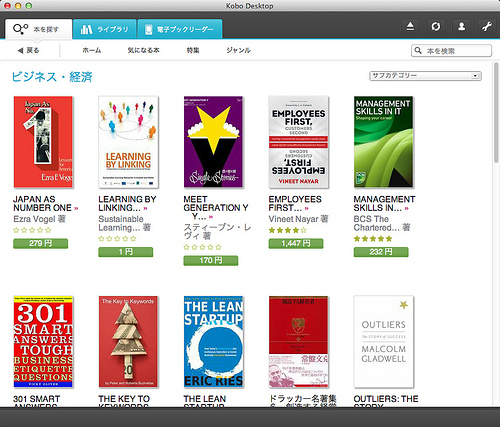
Task: Click the eject eReader icon
Action: click(x=410, y=26)
